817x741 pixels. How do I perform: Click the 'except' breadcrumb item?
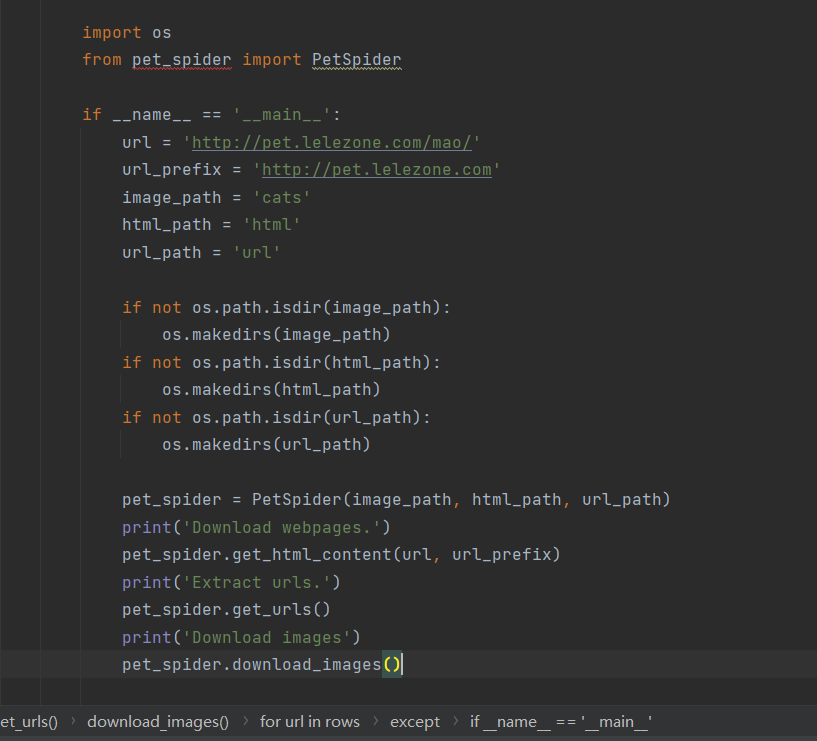pos(414,721)
